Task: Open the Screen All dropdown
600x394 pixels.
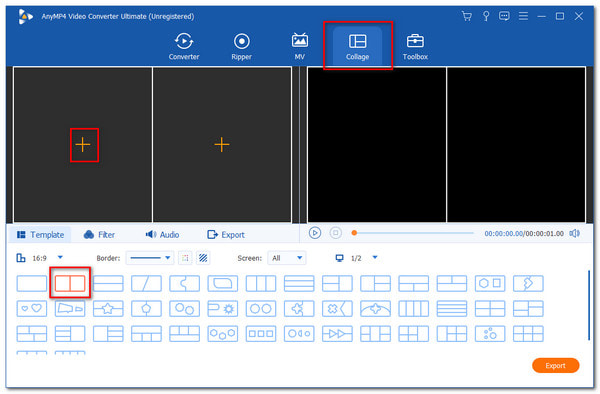Action: point(287,258)
